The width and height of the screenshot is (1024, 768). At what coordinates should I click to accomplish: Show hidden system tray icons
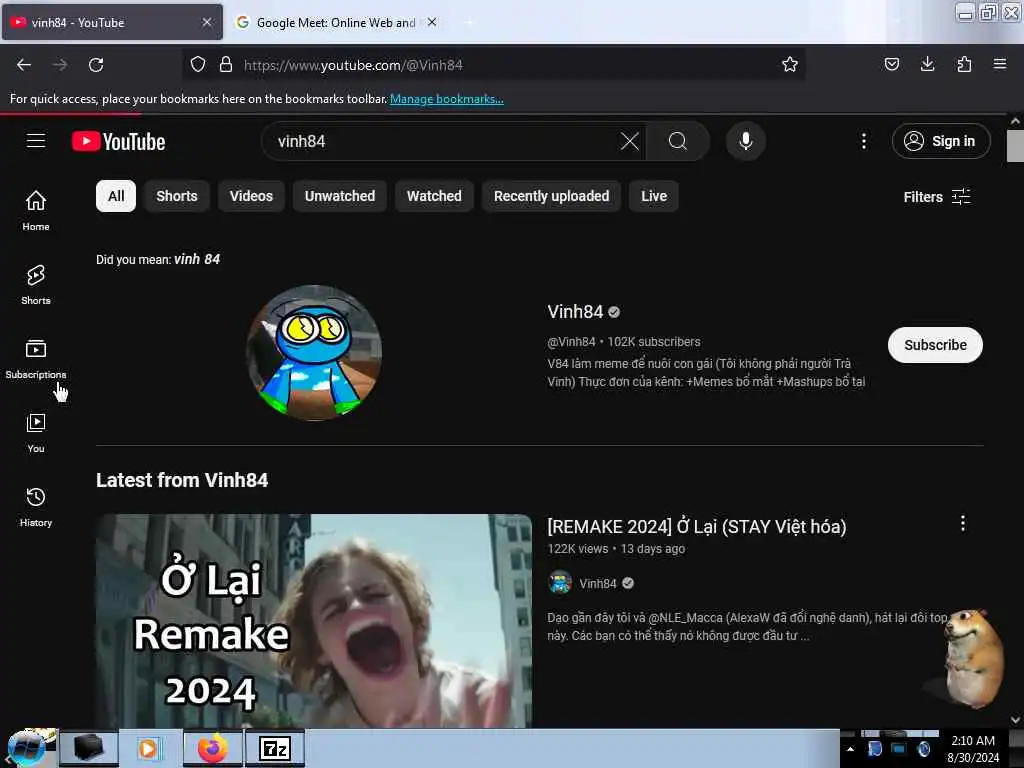tap(850, 749)
